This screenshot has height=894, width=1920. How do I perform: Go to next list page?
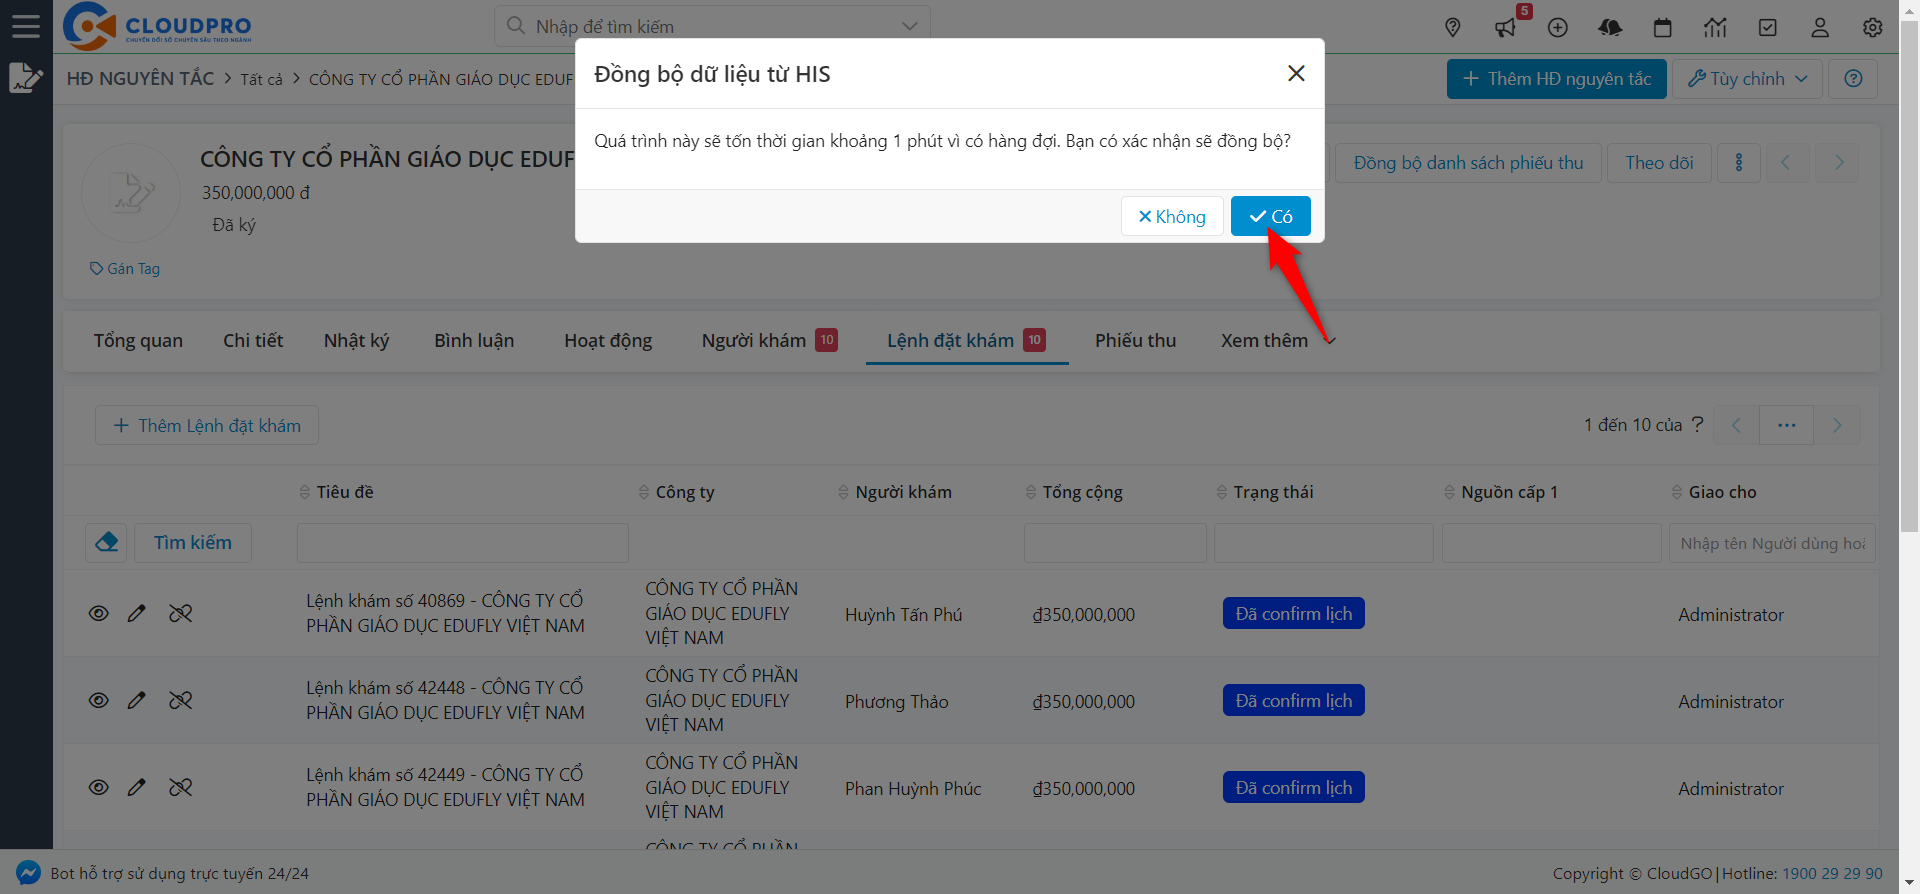[1837, 425]
